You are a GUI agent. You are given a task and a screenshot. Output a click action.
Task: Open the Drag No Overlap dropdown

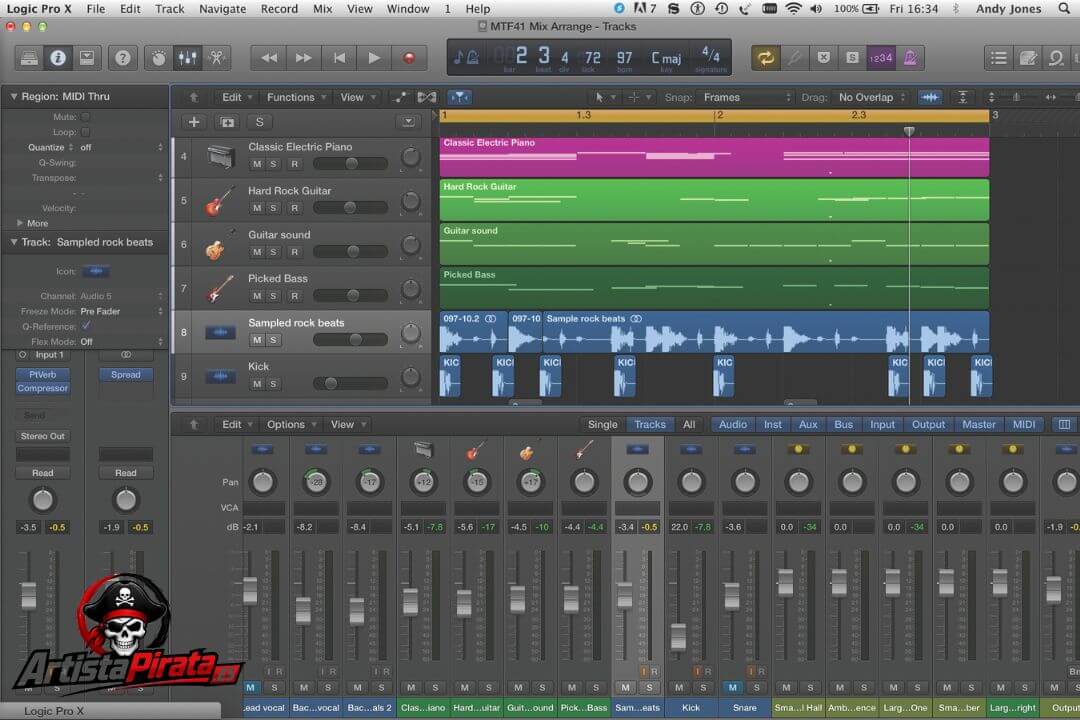tap(871, 97)
